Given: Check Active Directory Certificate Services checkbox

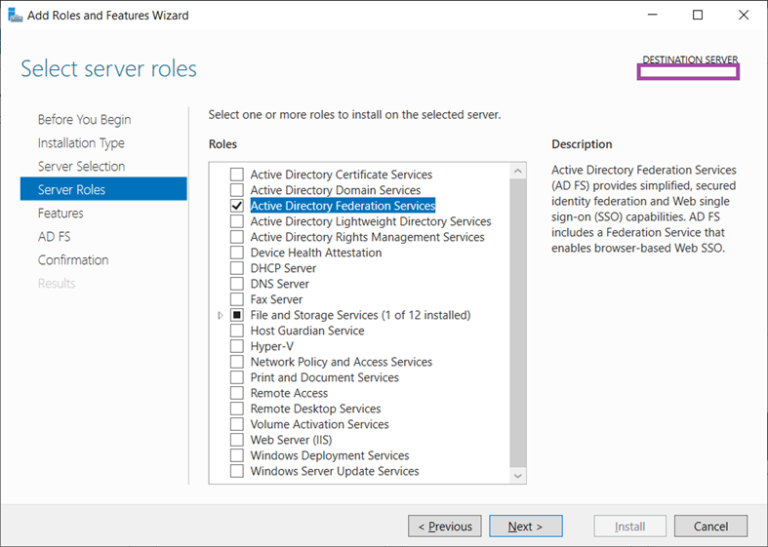Looking at the screenshot, I should pos(237,174).
